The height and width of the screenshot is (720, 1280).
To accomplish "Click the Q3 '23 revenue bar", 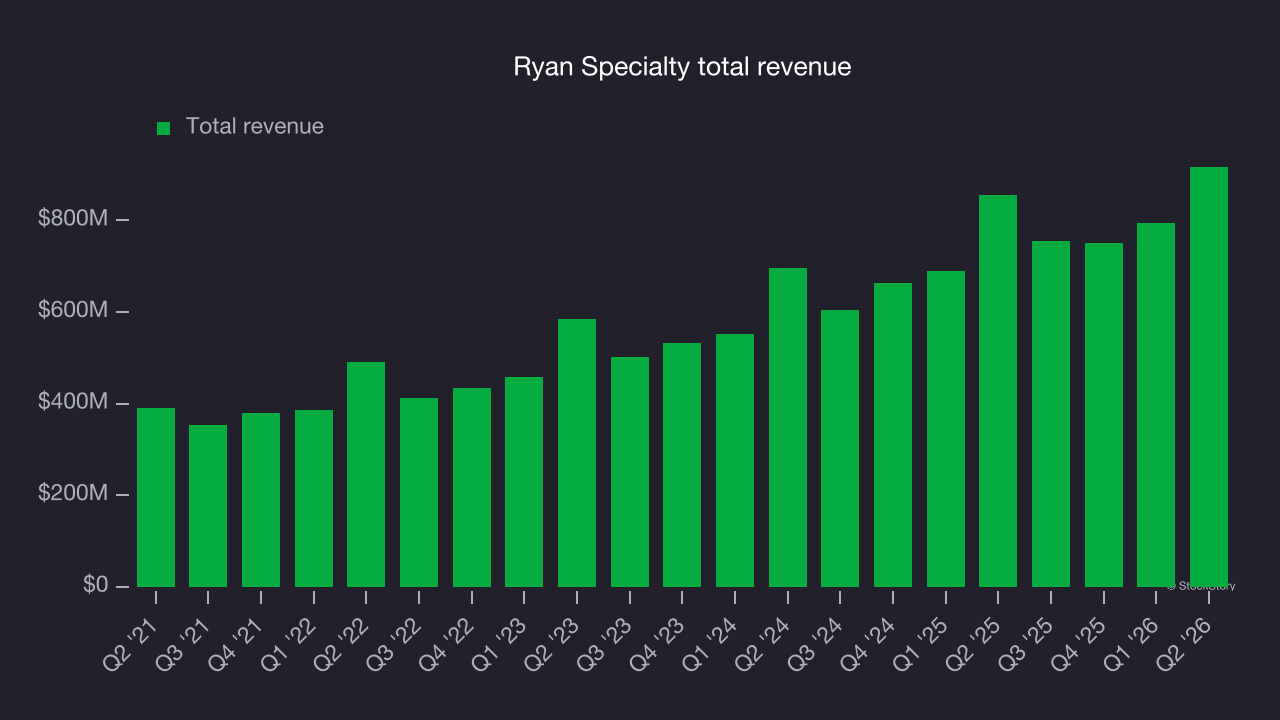I will (630, 472).
